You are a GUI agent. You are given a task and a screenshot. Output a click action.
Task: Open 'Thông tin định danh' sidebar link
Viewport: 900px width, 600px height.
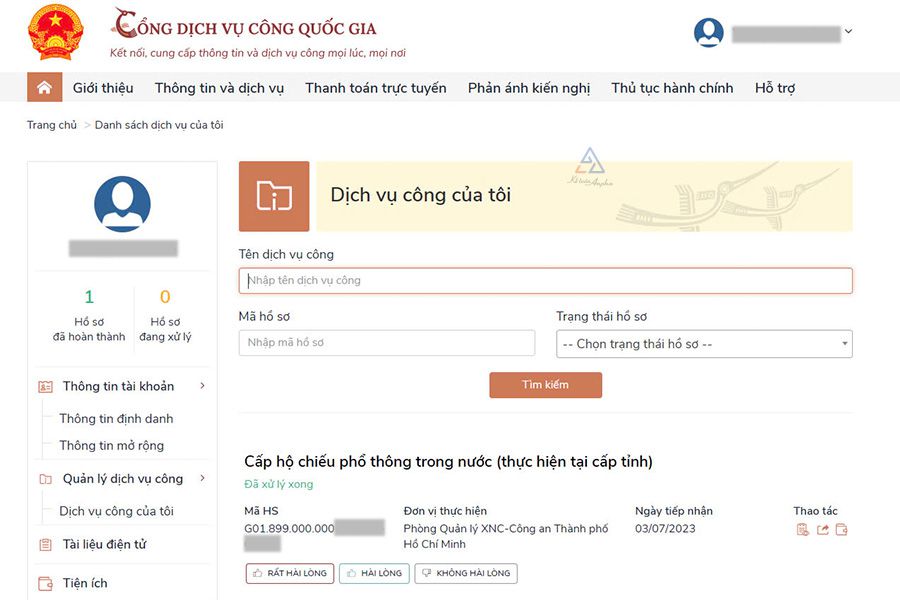pos(116,419)
